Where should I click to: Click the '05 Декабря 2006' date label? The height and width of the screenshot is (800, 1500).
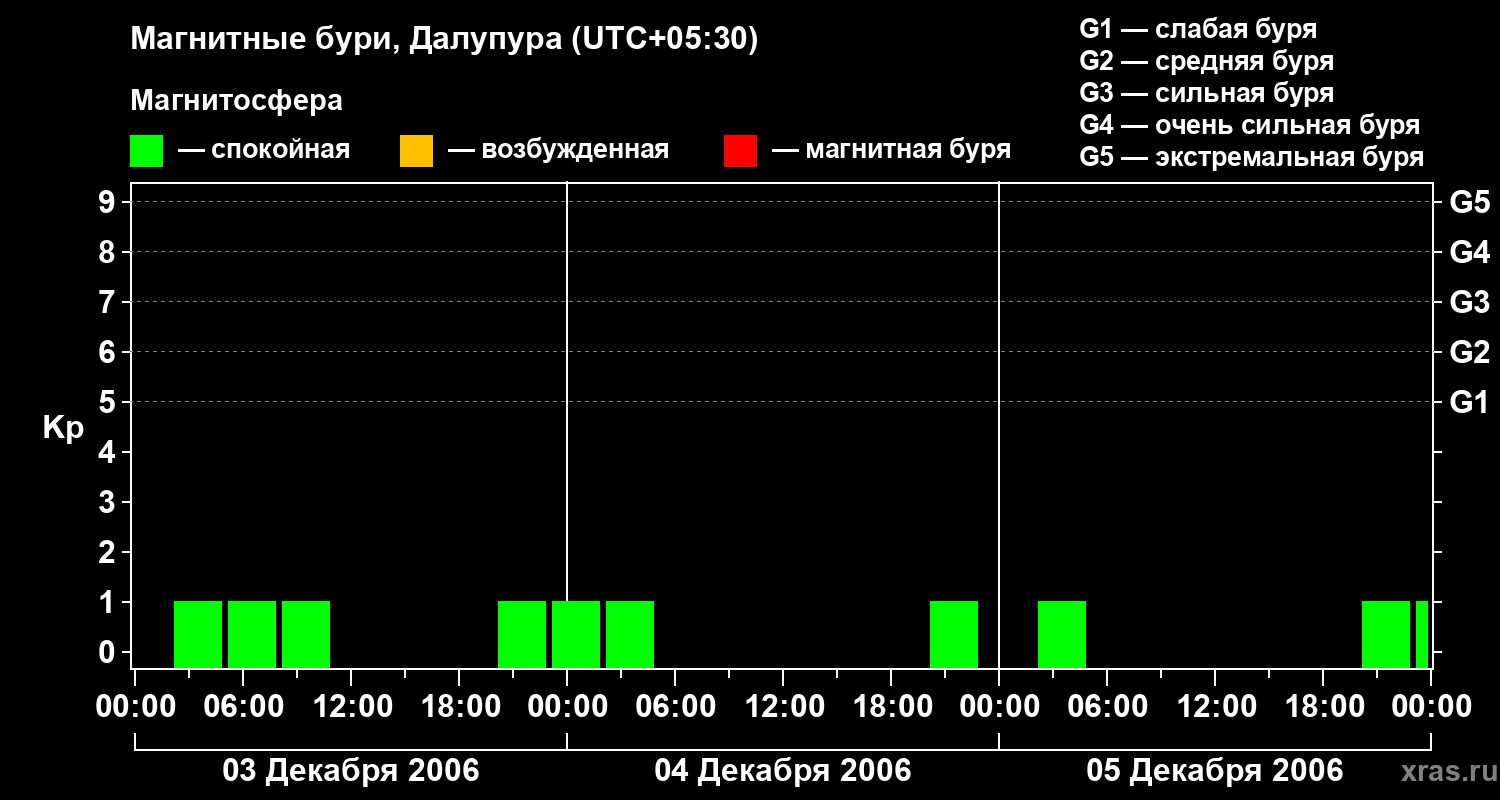pos(1215,771)
